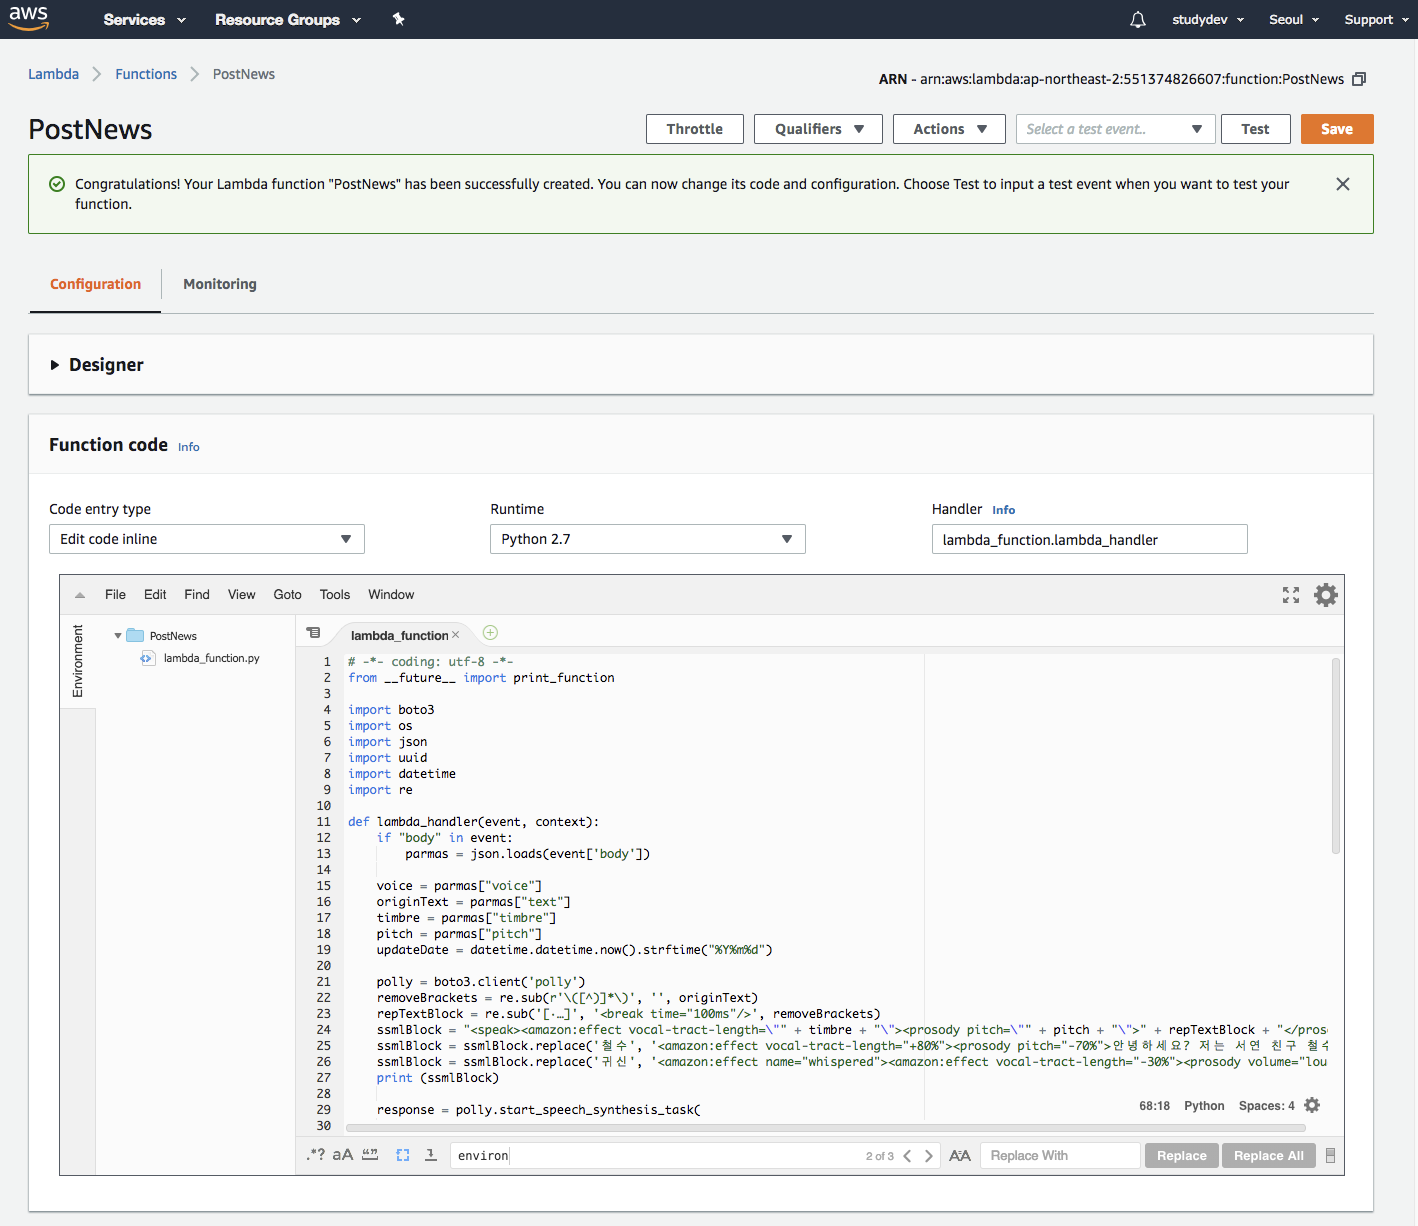Click the Replace With field

click(1060, 1155)
